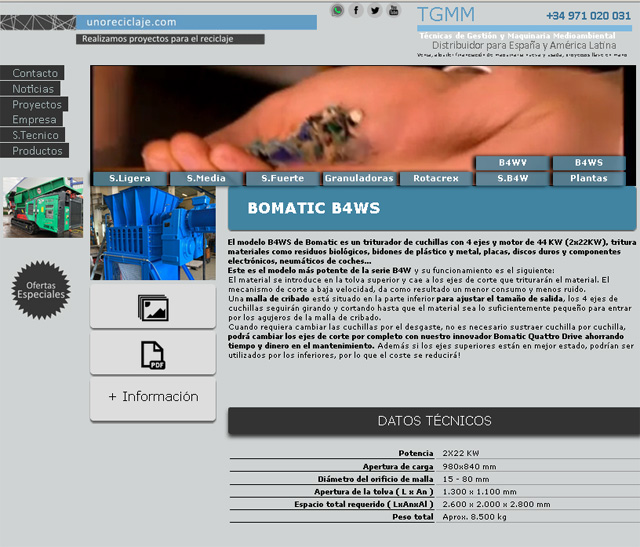This screenshot has height=547, width=640.
Task: Open Proyectos in the side menu
Action: click(36, 104)
